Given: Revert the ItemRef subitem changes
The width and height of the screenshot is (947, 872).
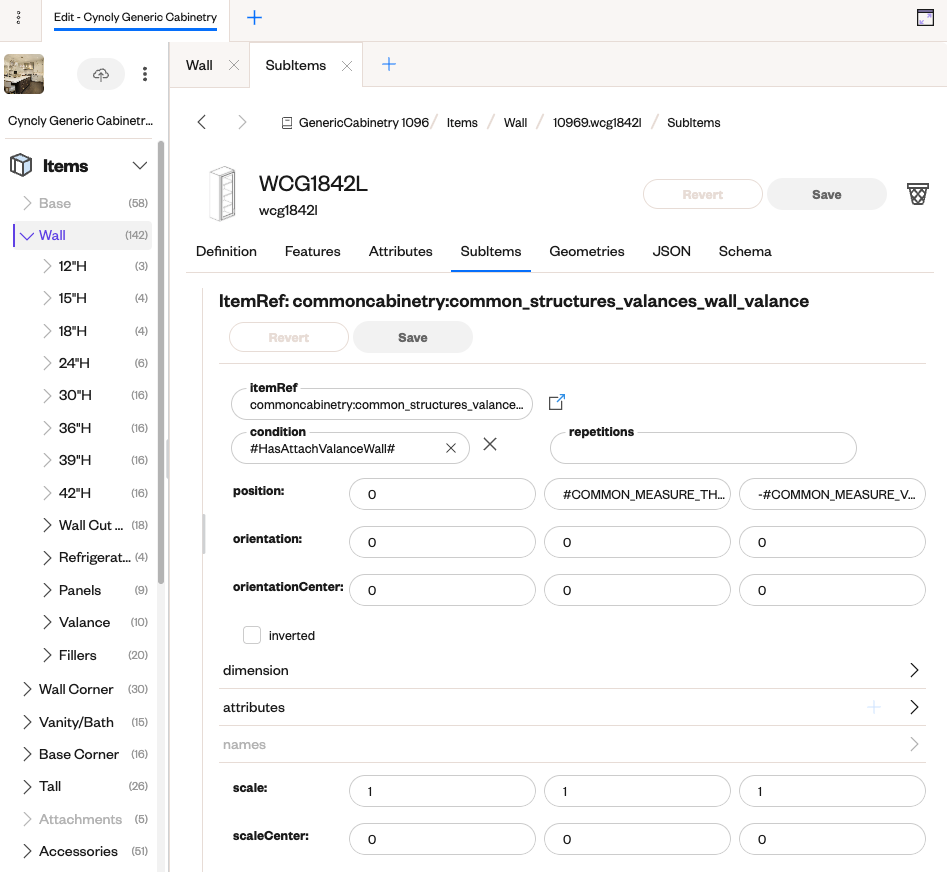Looking at the screenshot, I should coord(289,338).
